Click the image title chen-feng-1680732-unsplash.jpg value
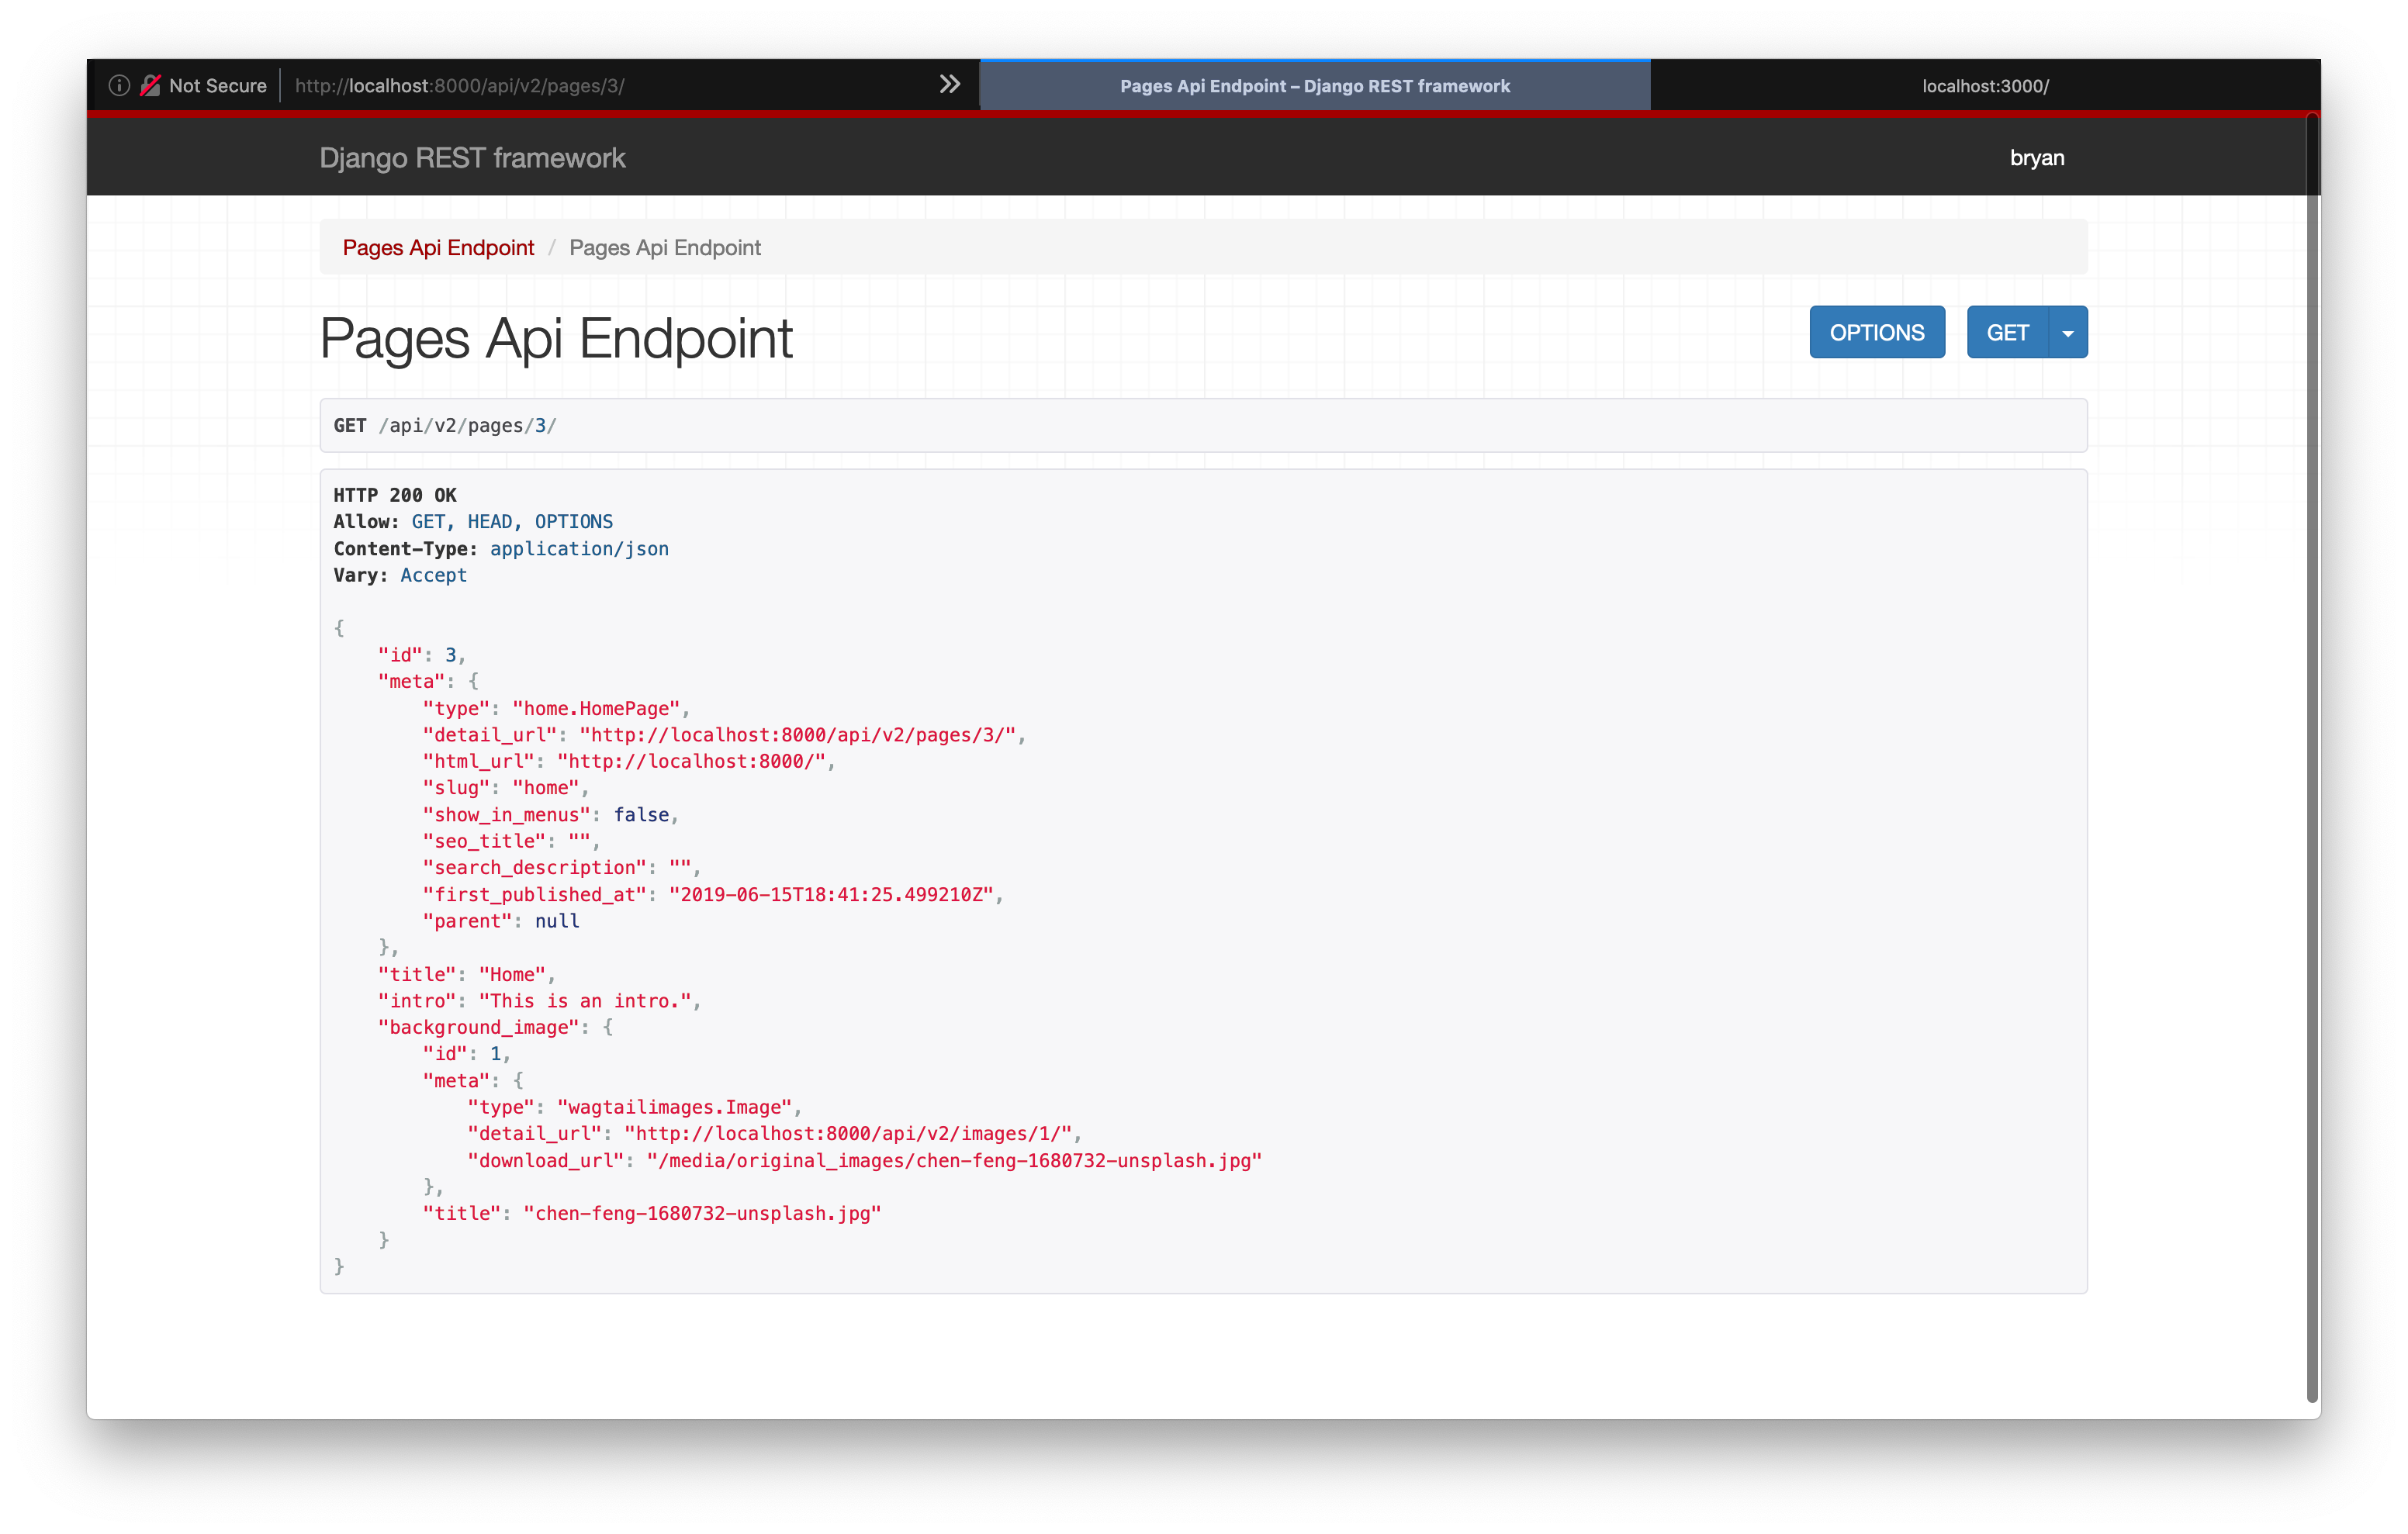 702,1214
